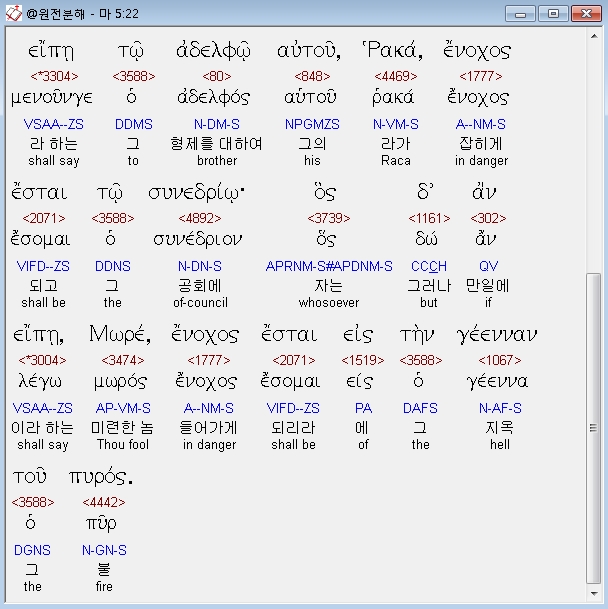Click the parsing code AP-VM-S
608x609 pixels.
tap(123, 408)
